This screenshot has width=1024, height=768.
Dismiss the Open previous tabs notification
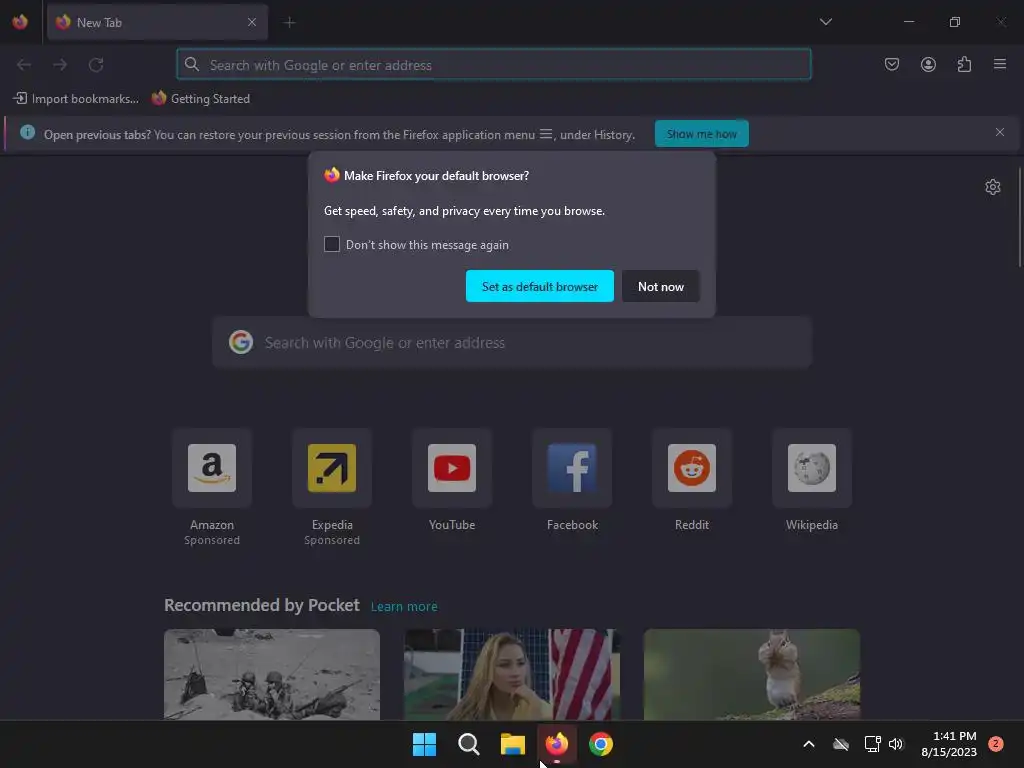click(1000, 133)
